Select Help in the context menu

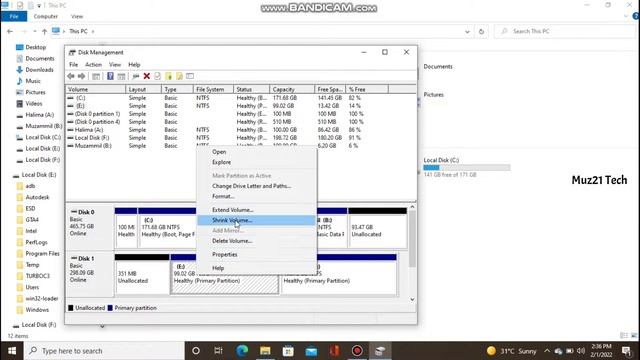pyautogui.click(x=256, y=268)
